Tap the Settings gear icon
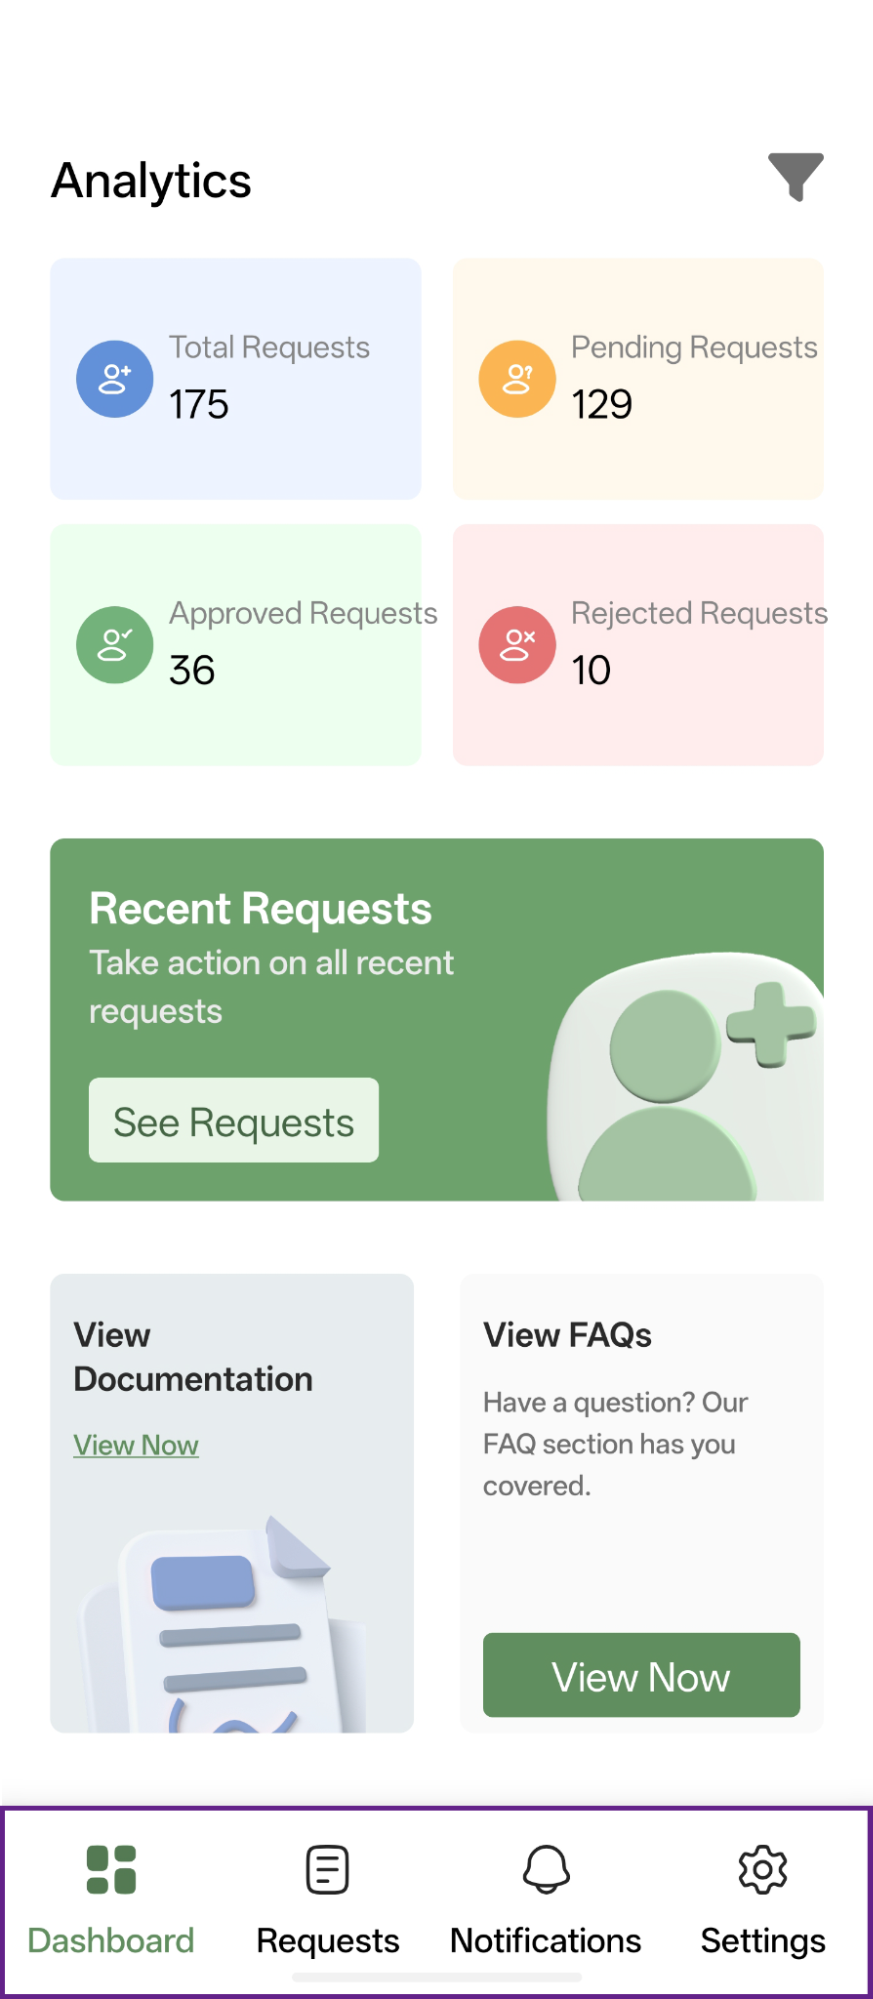The height and width of the screenshot is (1999, 873). coord(763,1869)
